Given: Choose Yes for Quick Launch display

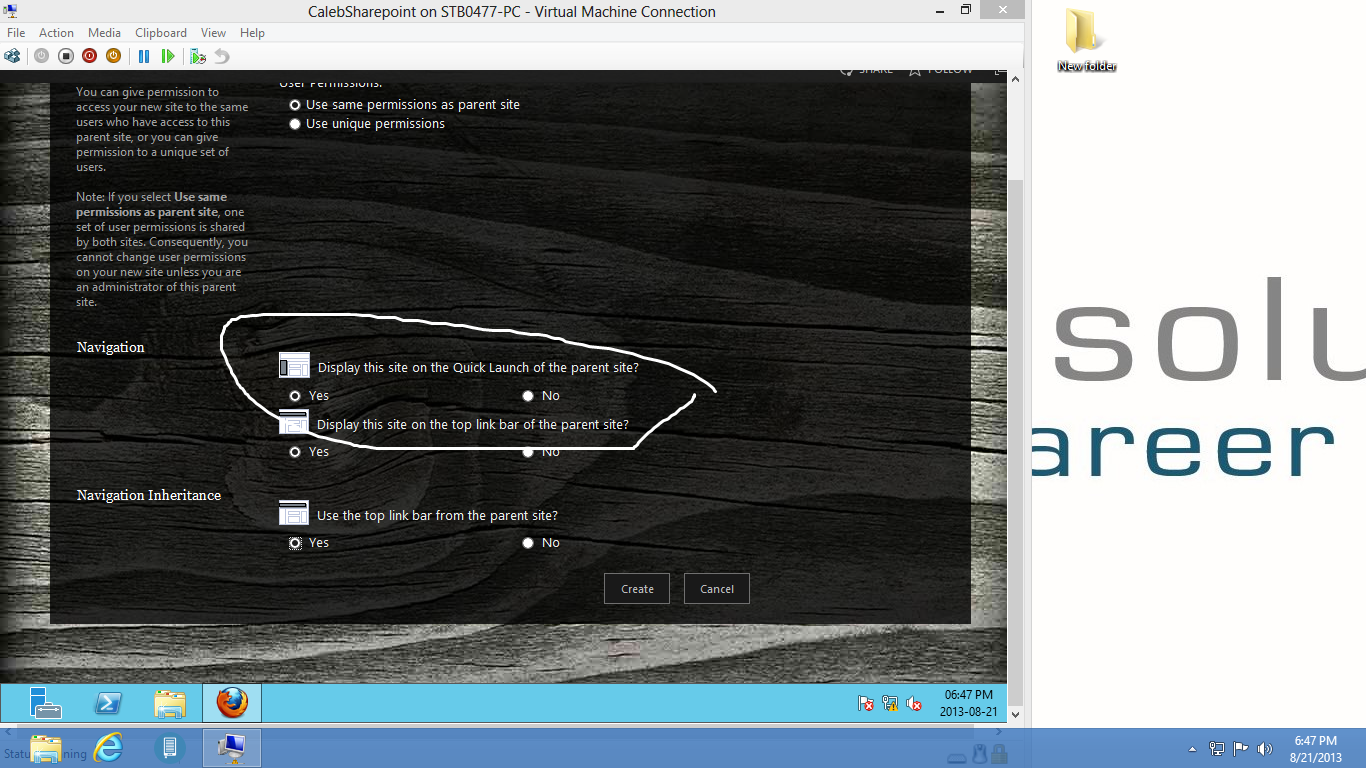Looking at the screenshot, I should coord(295,396).
